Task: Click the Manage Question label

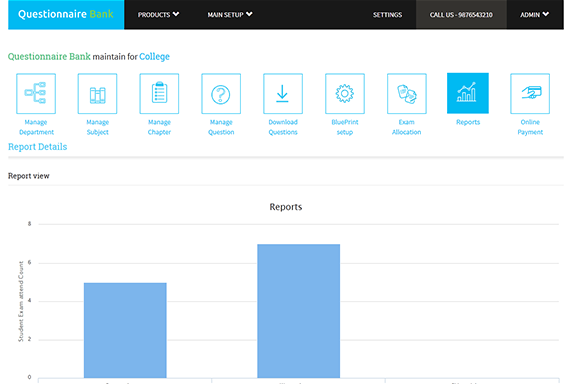Action: (221, 127)
